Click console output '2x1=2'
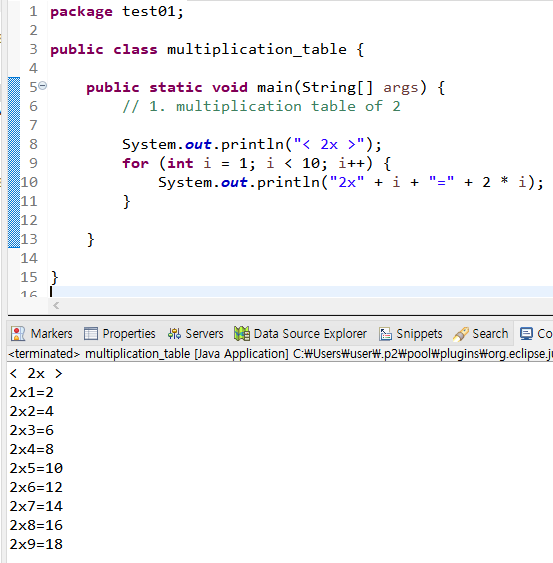The width and height of the screenshot is (553, 563). click(32, 392)
